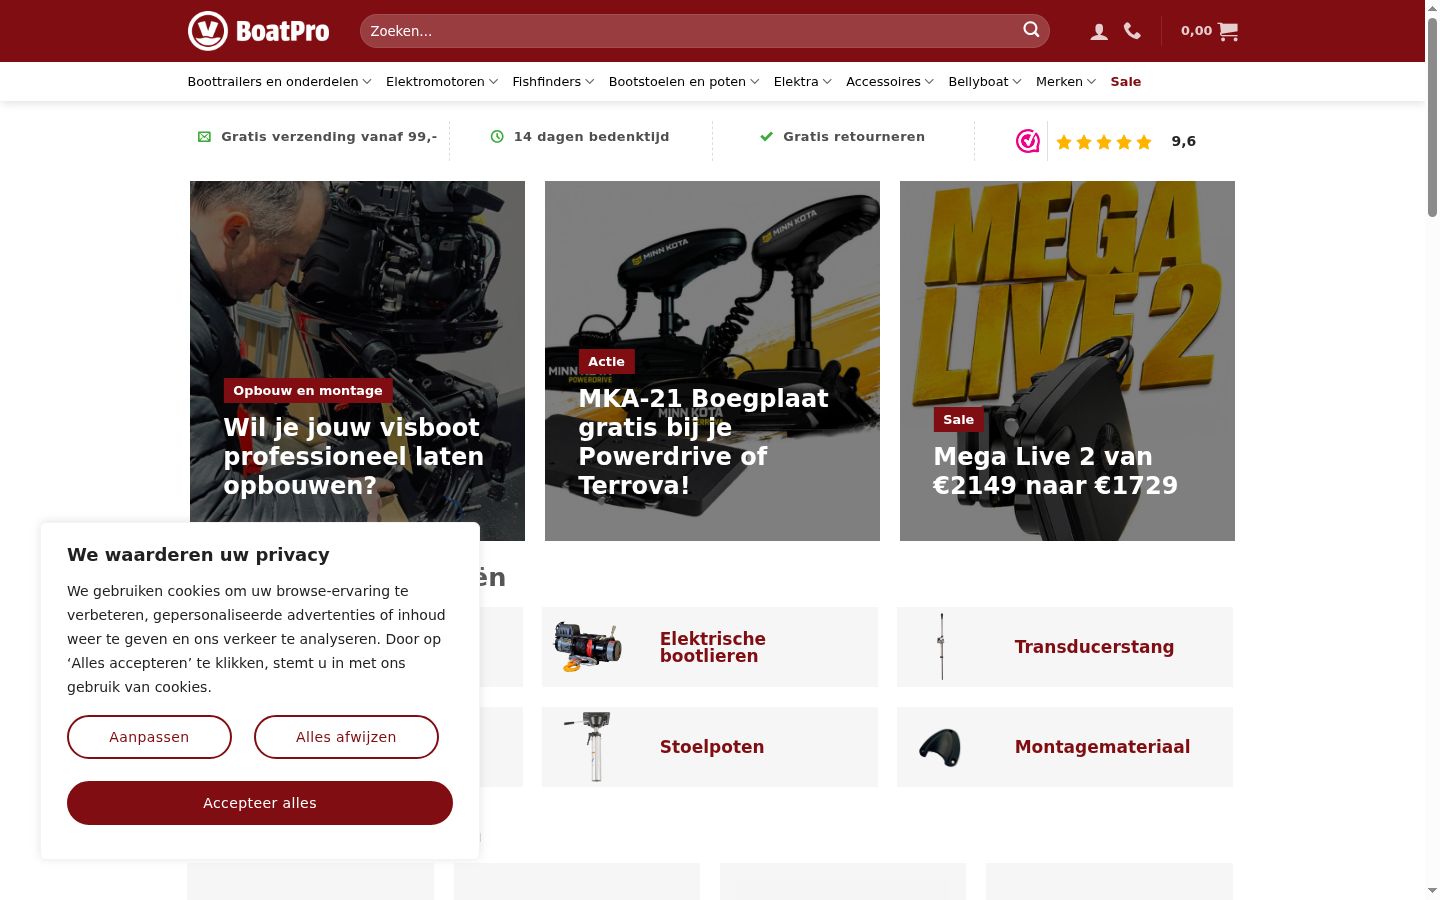
Task: Expand the Elektra menu
Action: click(x=802, y=82)
